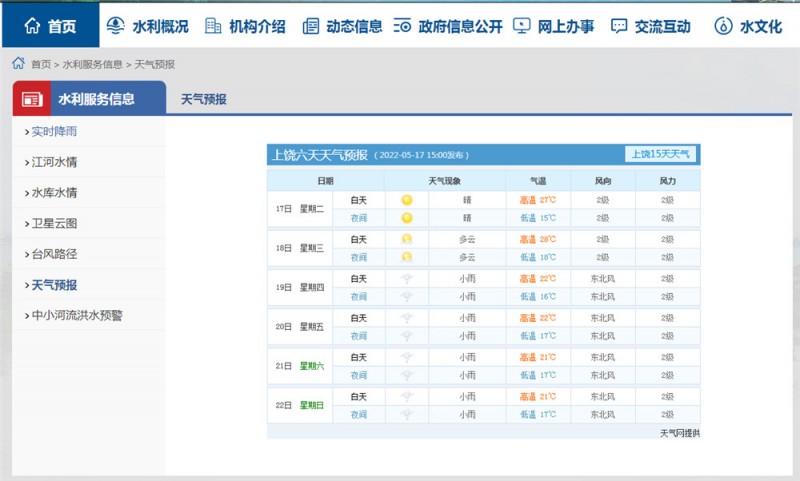The width and height of the screenshot is (800, 481).
Task: Click the rain icon for 22日 白天
Action: tap(407, 396)
